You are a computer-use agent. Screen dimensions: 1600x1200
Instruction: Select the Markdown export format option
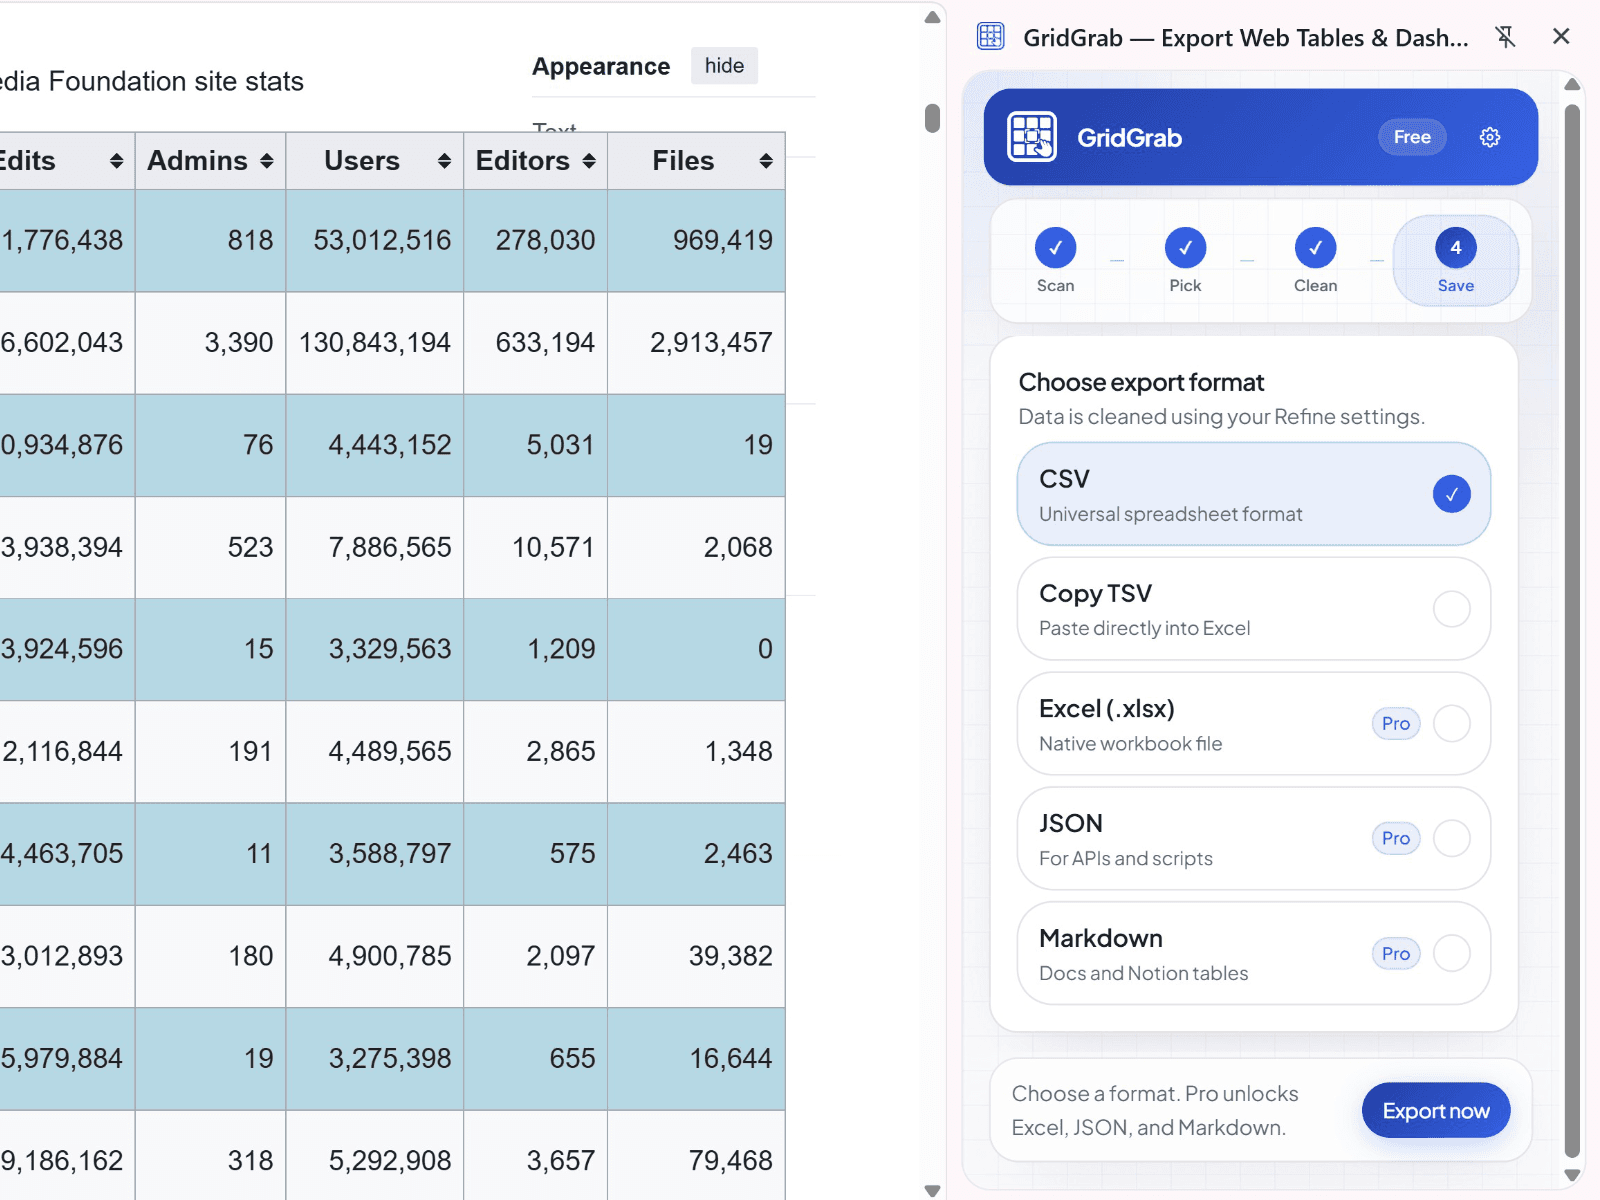pos(1254,954)
